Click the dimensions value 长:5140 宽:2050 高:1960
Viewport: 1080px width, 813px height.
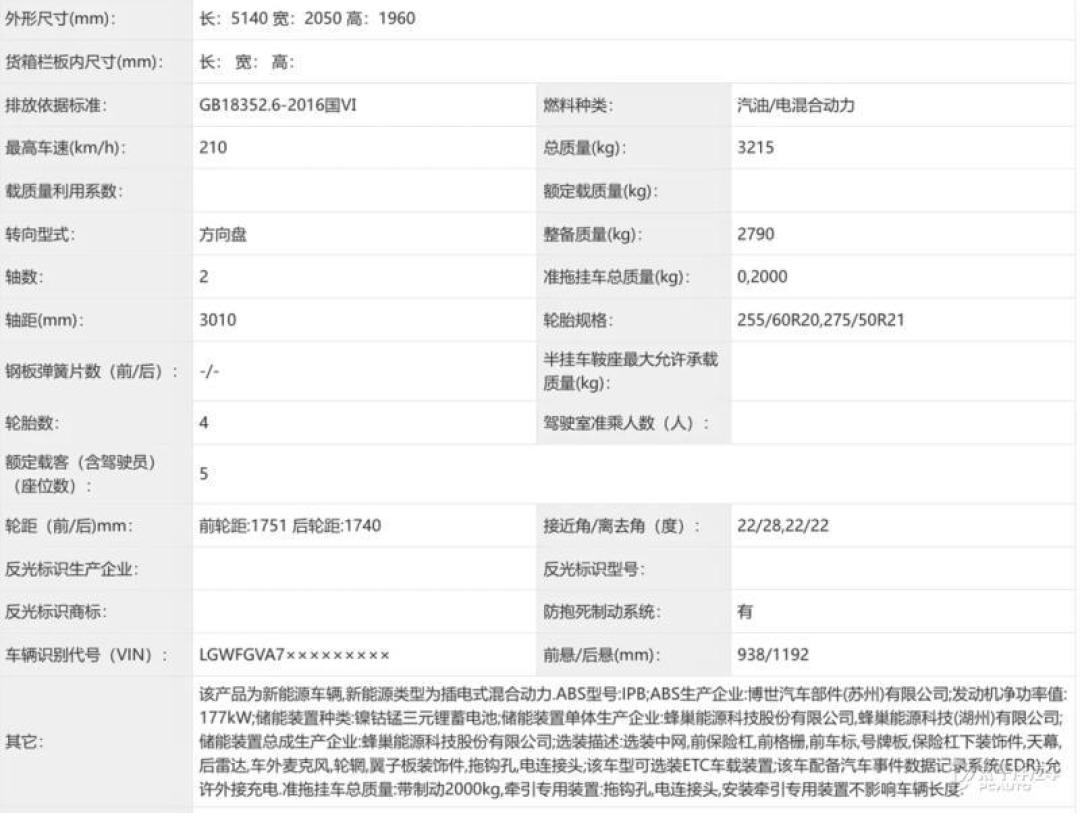pos(307,19)
